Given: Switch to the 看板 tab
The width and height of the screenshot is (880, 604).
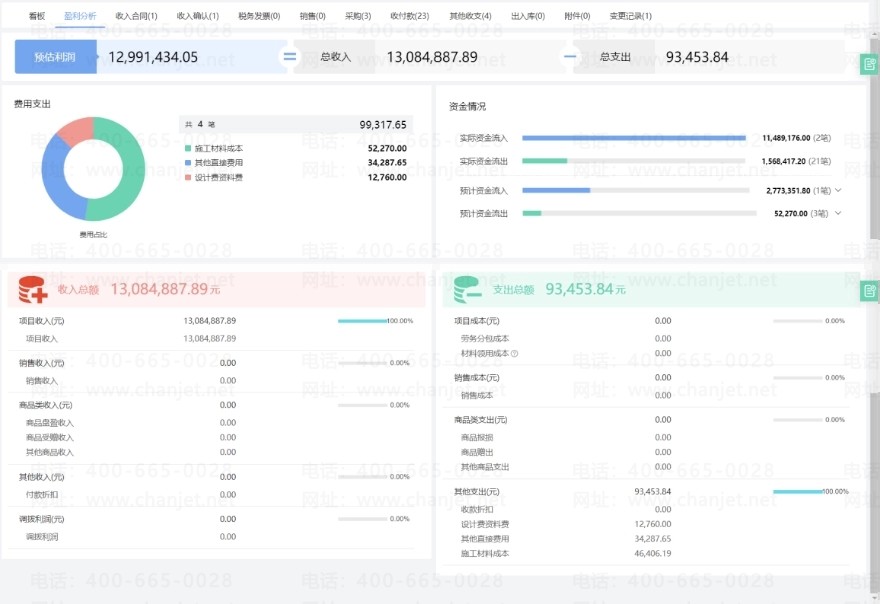Looking at the screenshot, I should 37,16.
